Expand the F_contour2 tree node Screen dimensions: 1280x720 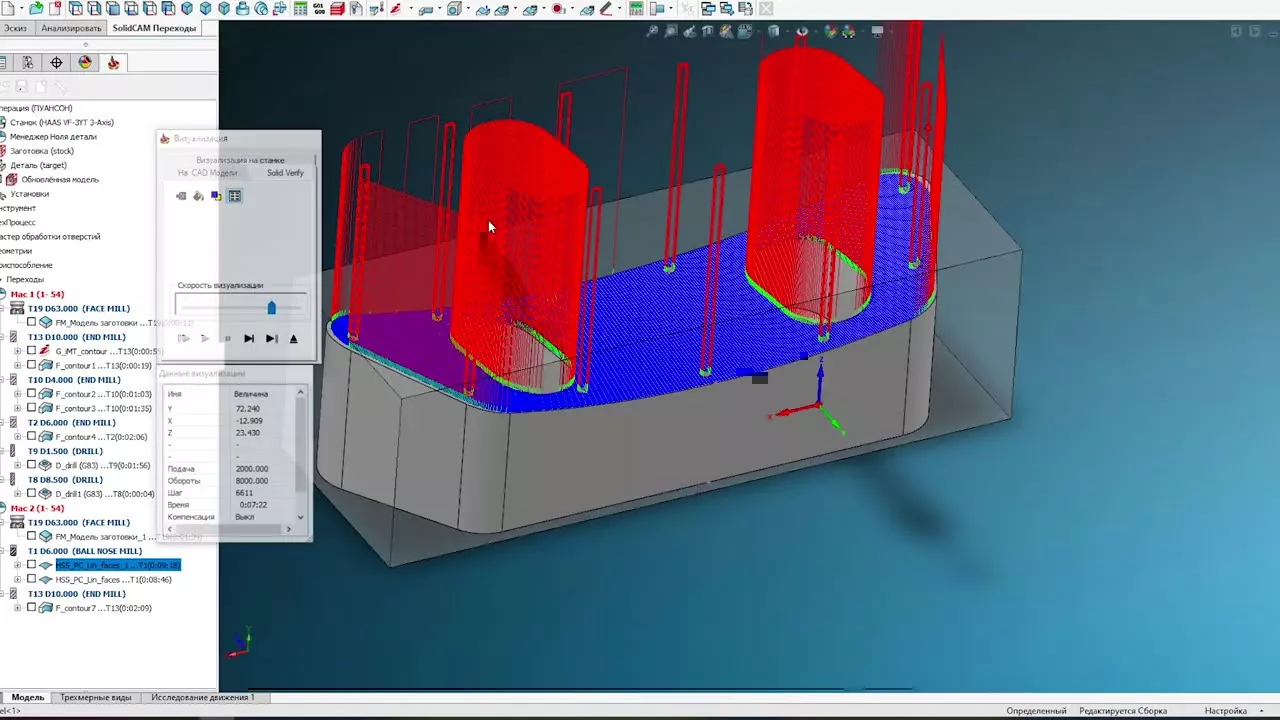tap(17, 394)
